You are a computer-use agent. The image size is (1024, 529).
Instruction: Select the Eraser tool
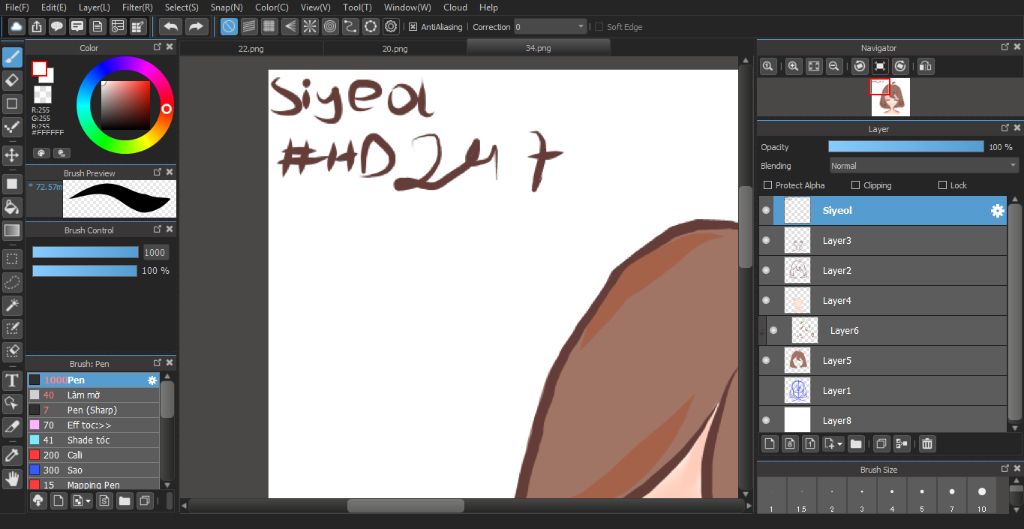[12, 80]
